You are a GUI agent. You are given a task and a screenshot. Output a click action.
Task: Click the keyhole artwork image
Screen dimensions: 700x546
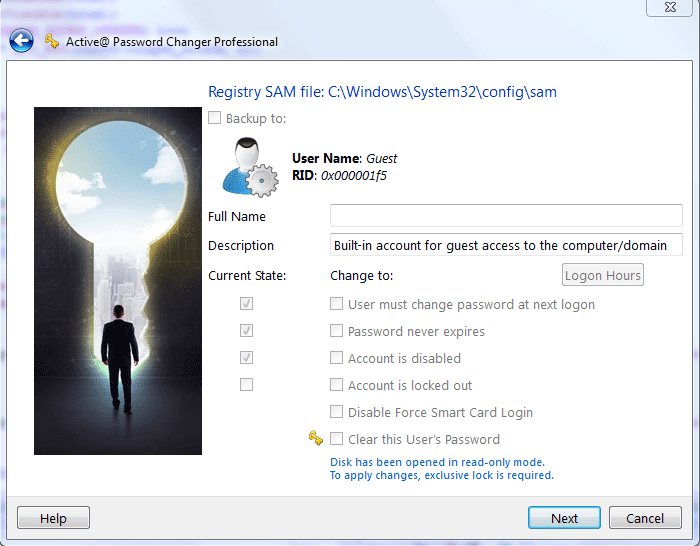(118, 281)
